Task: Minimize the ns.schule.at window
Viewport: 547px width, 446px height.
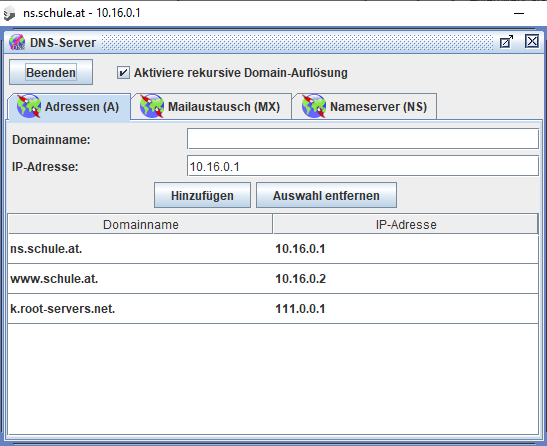Action: [x=519, y=14]
